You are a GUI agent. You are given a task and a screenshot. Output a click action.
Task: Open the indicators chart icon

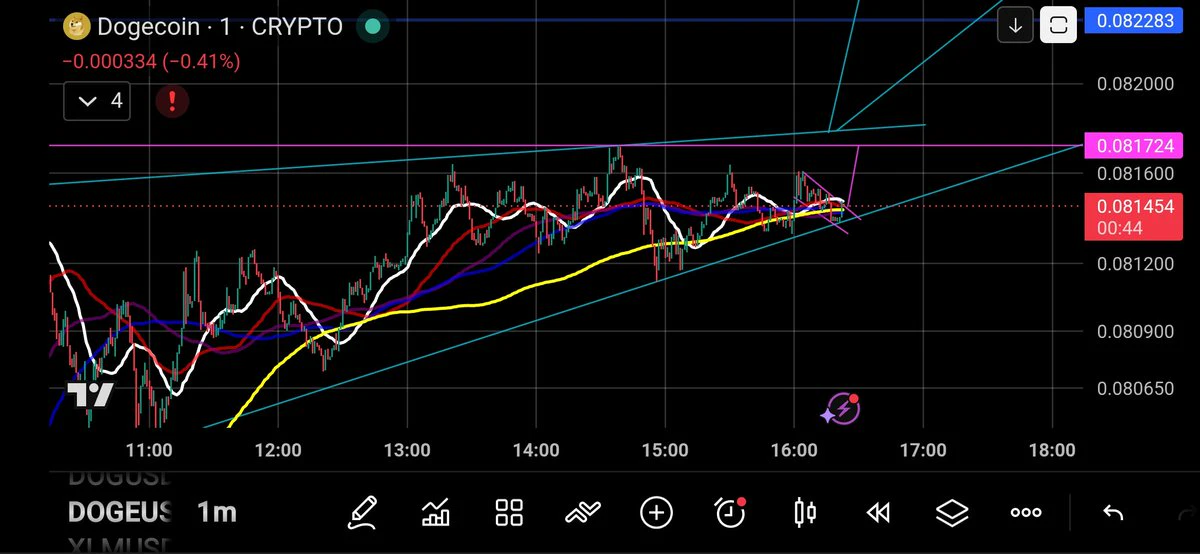[x=436, y=513]
